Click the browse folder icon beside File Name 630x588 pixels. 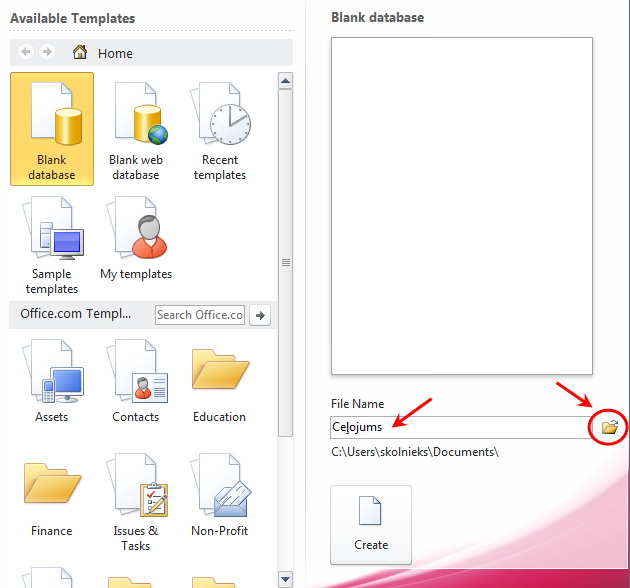click(609, 427)
